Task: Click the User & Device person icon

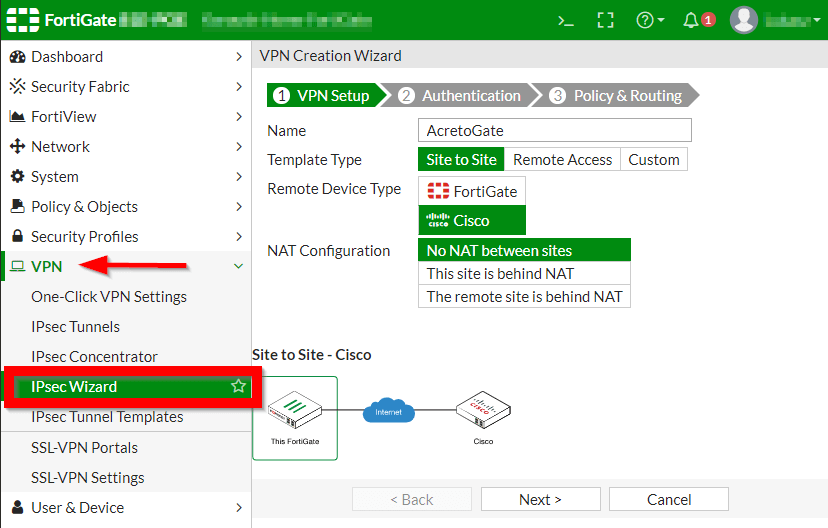Action: point(17,507)
